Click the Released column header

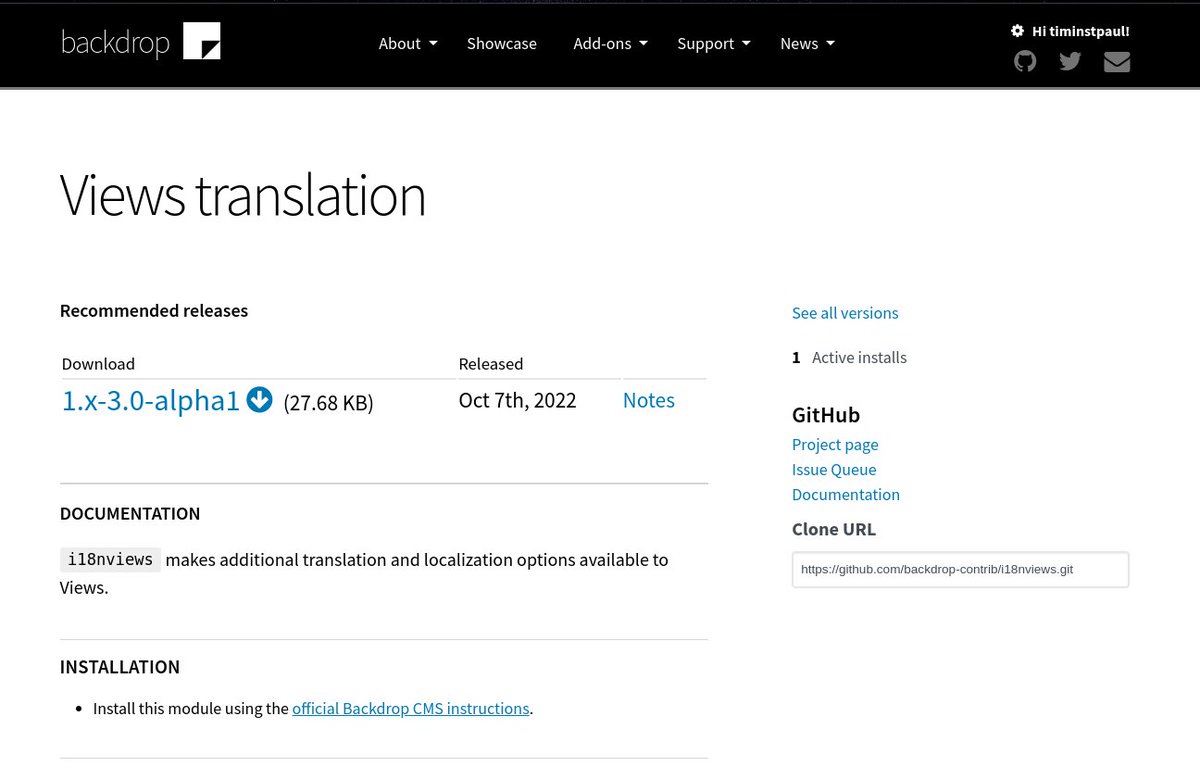pyautogui.click(x=491, y=364)
